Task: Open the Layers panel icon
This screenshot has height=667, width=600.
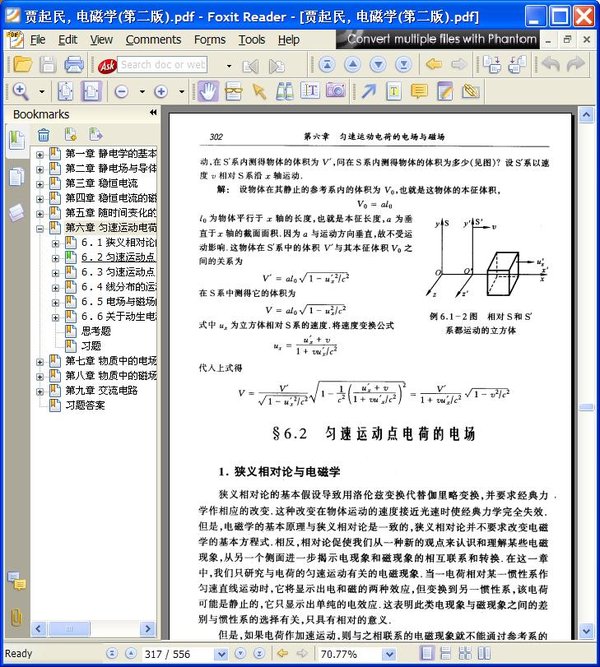Action: coord(16,213)
